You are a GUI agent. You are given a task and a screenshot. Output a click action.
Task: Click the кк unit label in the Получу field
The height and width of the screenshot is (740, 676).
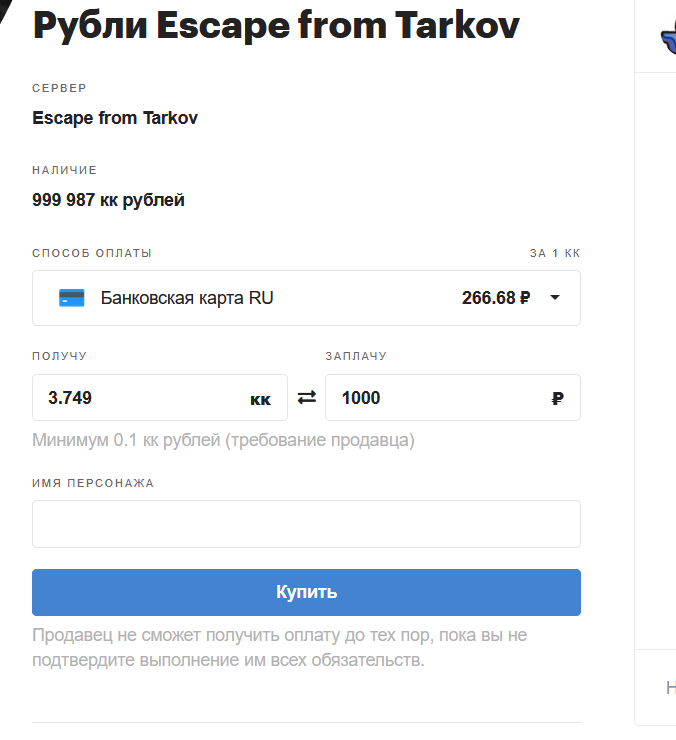pyautogui.click(x=260, y=399)
